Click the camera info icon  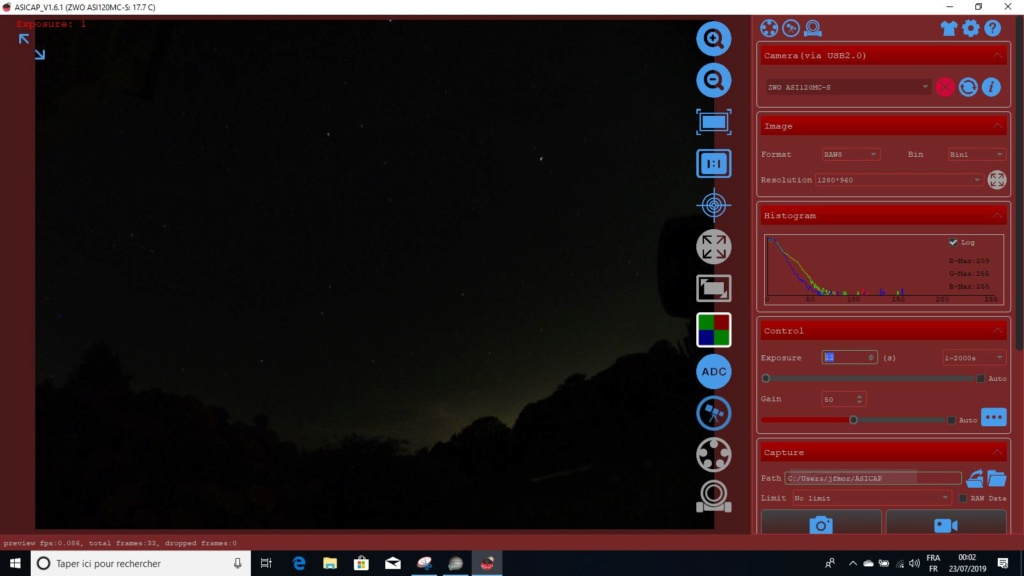(x=991, y=87)
